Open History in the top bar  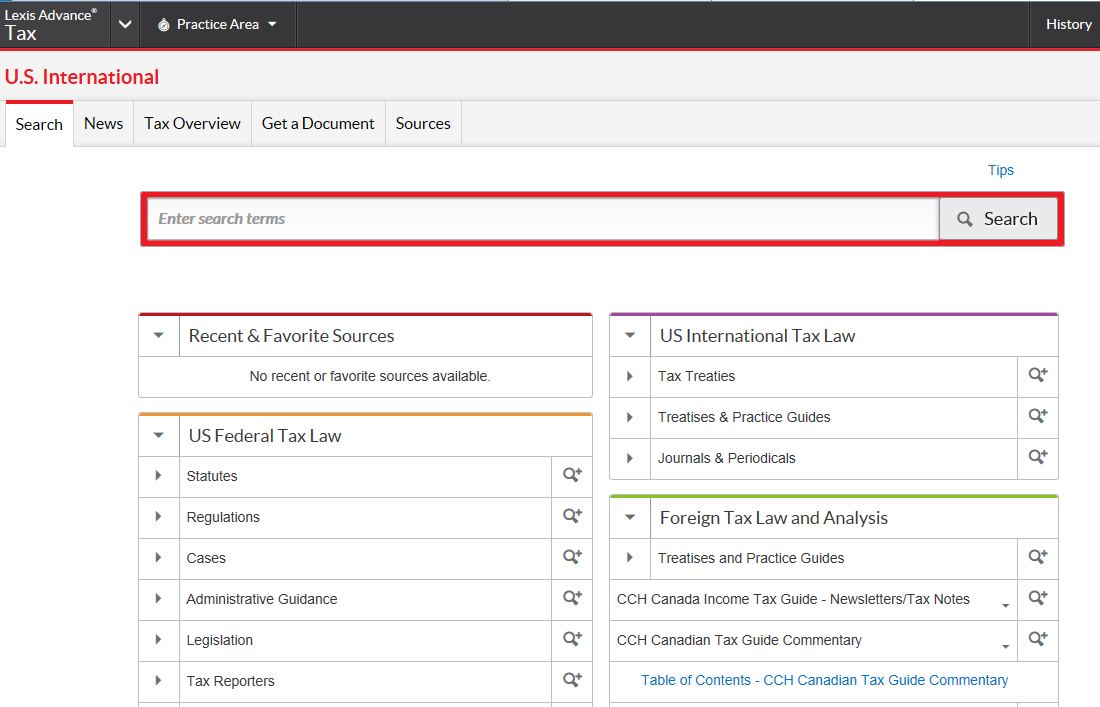tap(1068, 25)
